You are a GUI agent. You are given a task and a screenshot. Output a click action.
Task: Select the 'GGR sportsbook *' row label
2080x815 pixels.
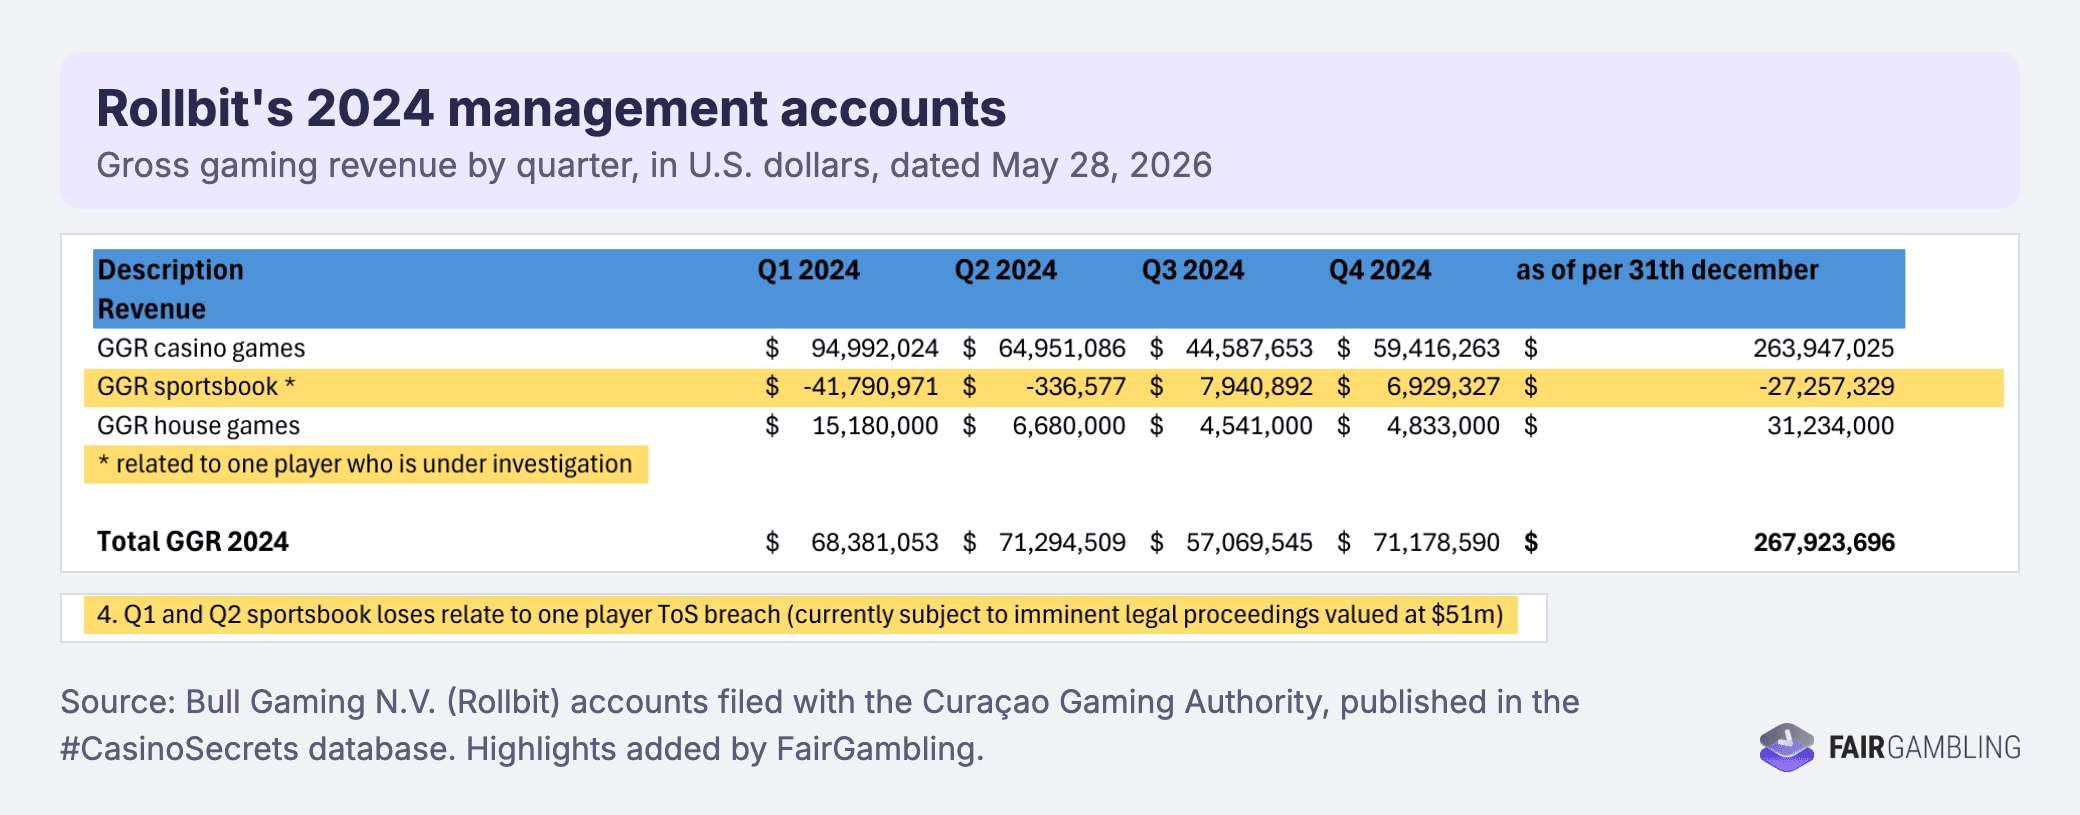[196, 386]
